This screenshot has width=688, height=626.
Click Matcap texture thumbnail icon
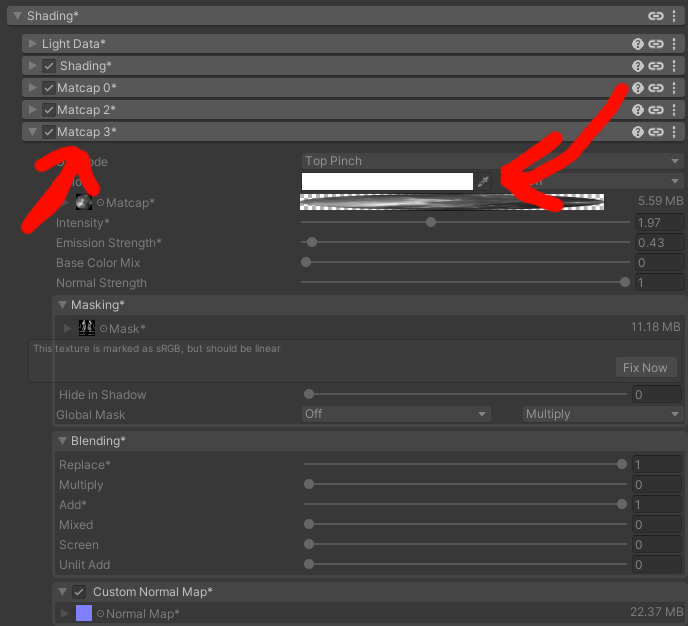(83, 202)
